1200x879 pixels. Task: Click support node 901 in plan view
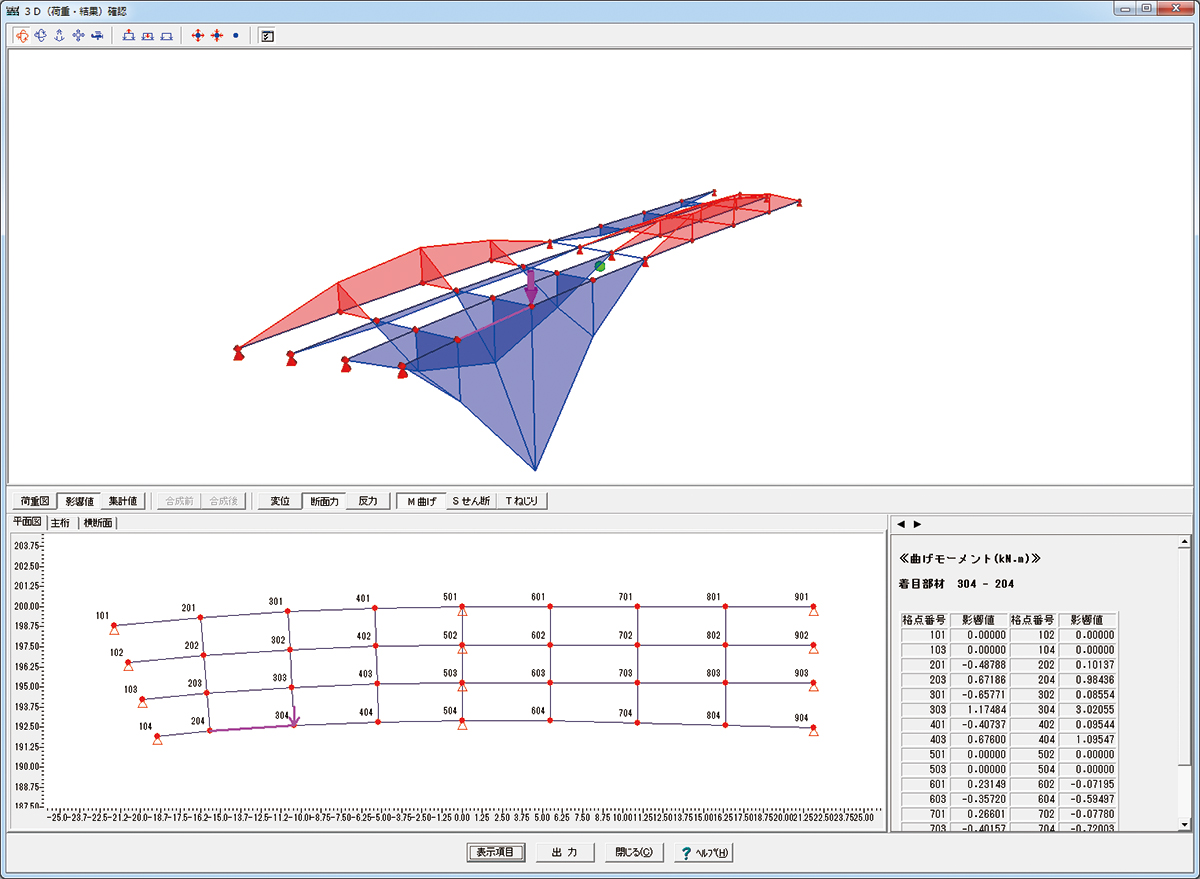pos(813,607)
